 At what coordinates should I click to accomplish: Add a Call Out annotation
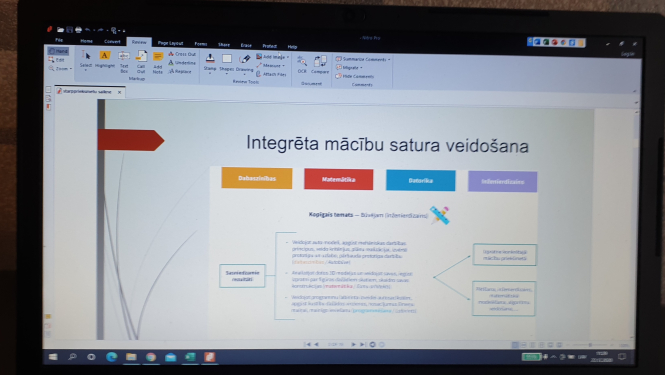click(x=141, y=62)
